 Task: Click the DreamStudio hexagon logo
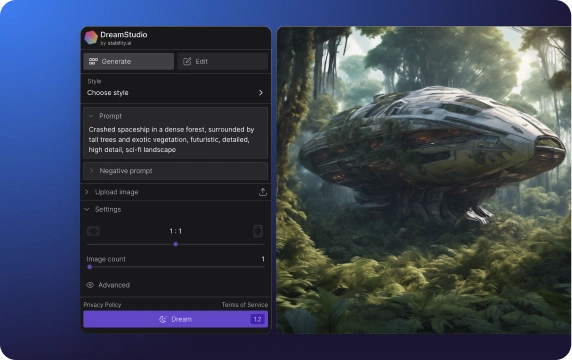(91, 37)
